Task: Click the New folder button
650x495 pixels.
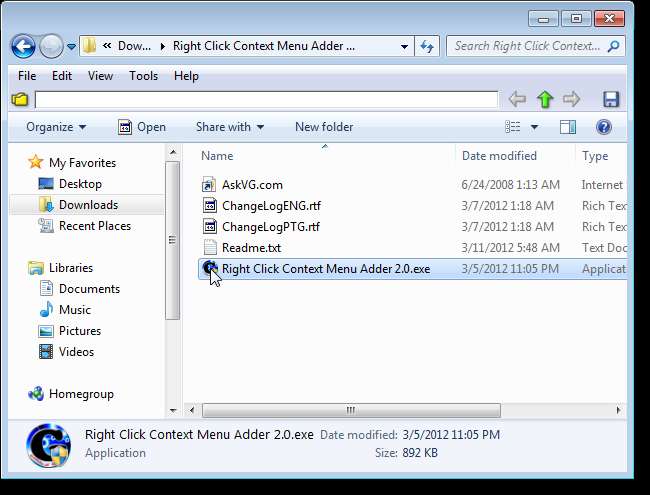Action: point(323,127)
